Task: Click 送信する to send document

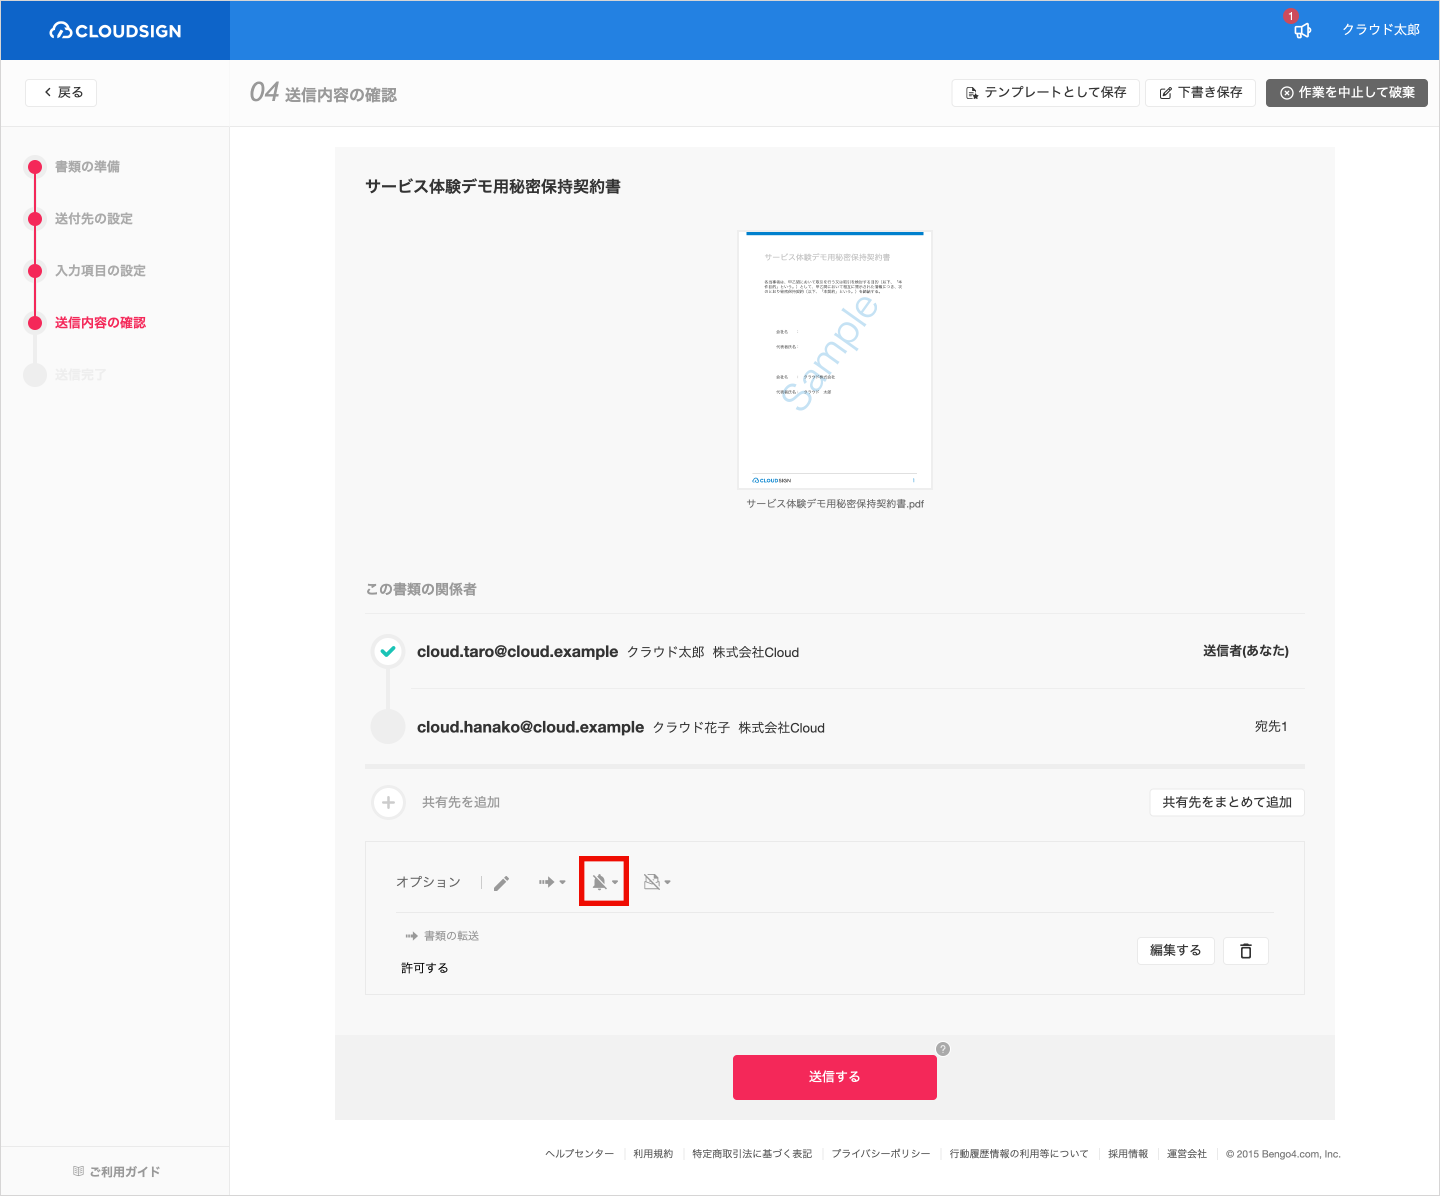Action: pyautogui.click(x=835, y=1077)
